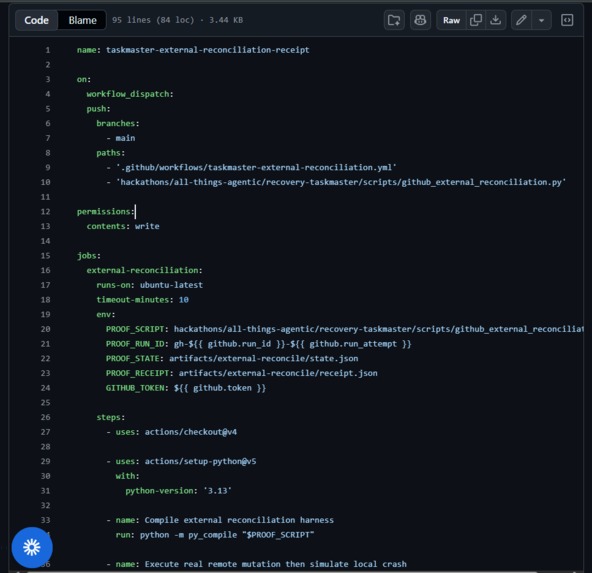Click 'actions/checkout@v4' text
Image resolution: width=592 pixels, height=573 pixels.
coord(191,432)
